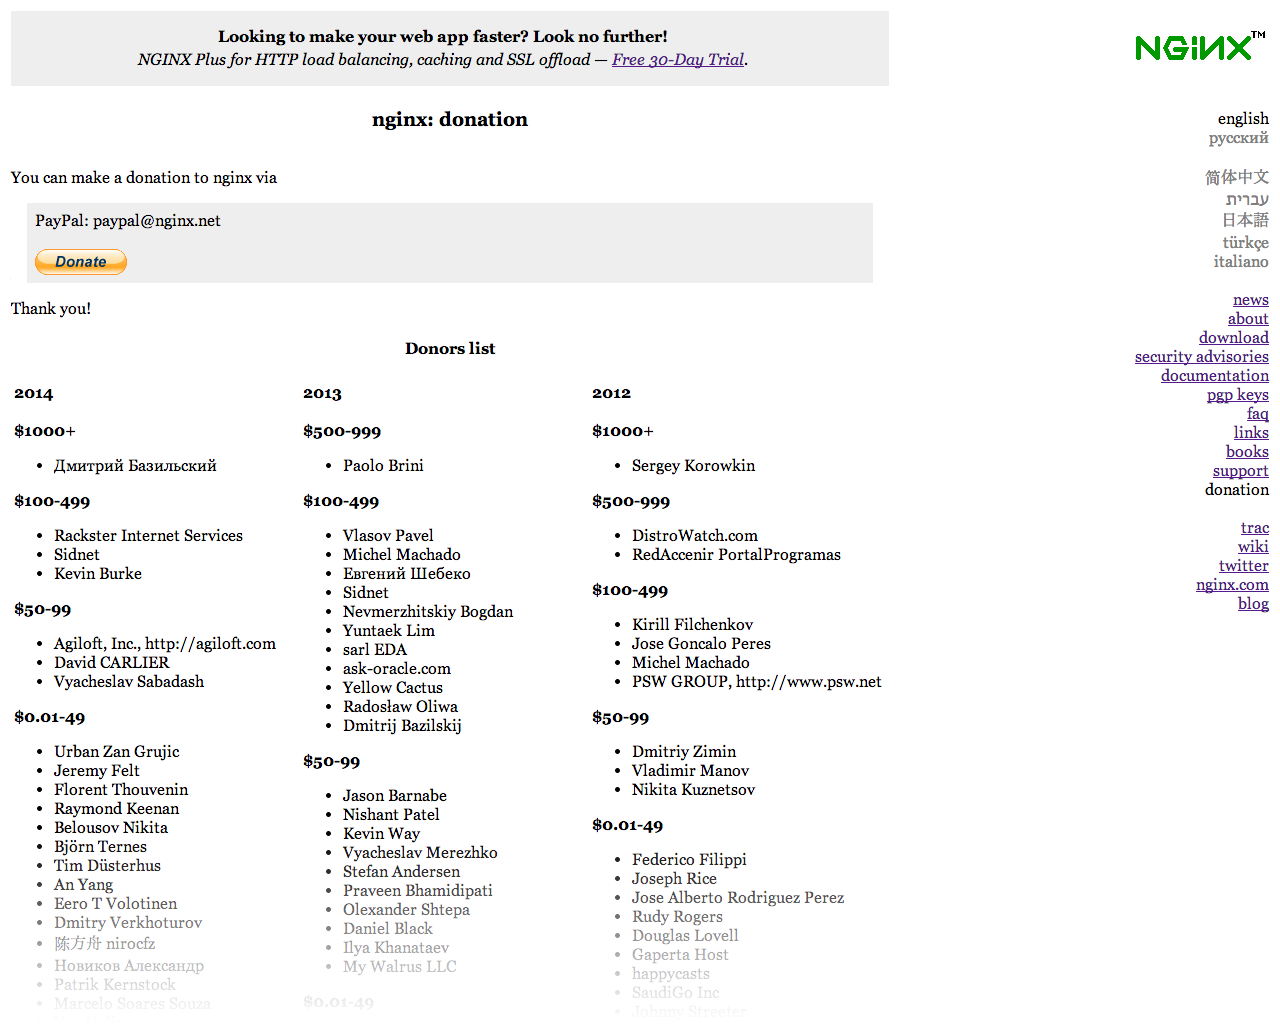
Task: Visit the nginx.com link
Action: (1232, 585)
